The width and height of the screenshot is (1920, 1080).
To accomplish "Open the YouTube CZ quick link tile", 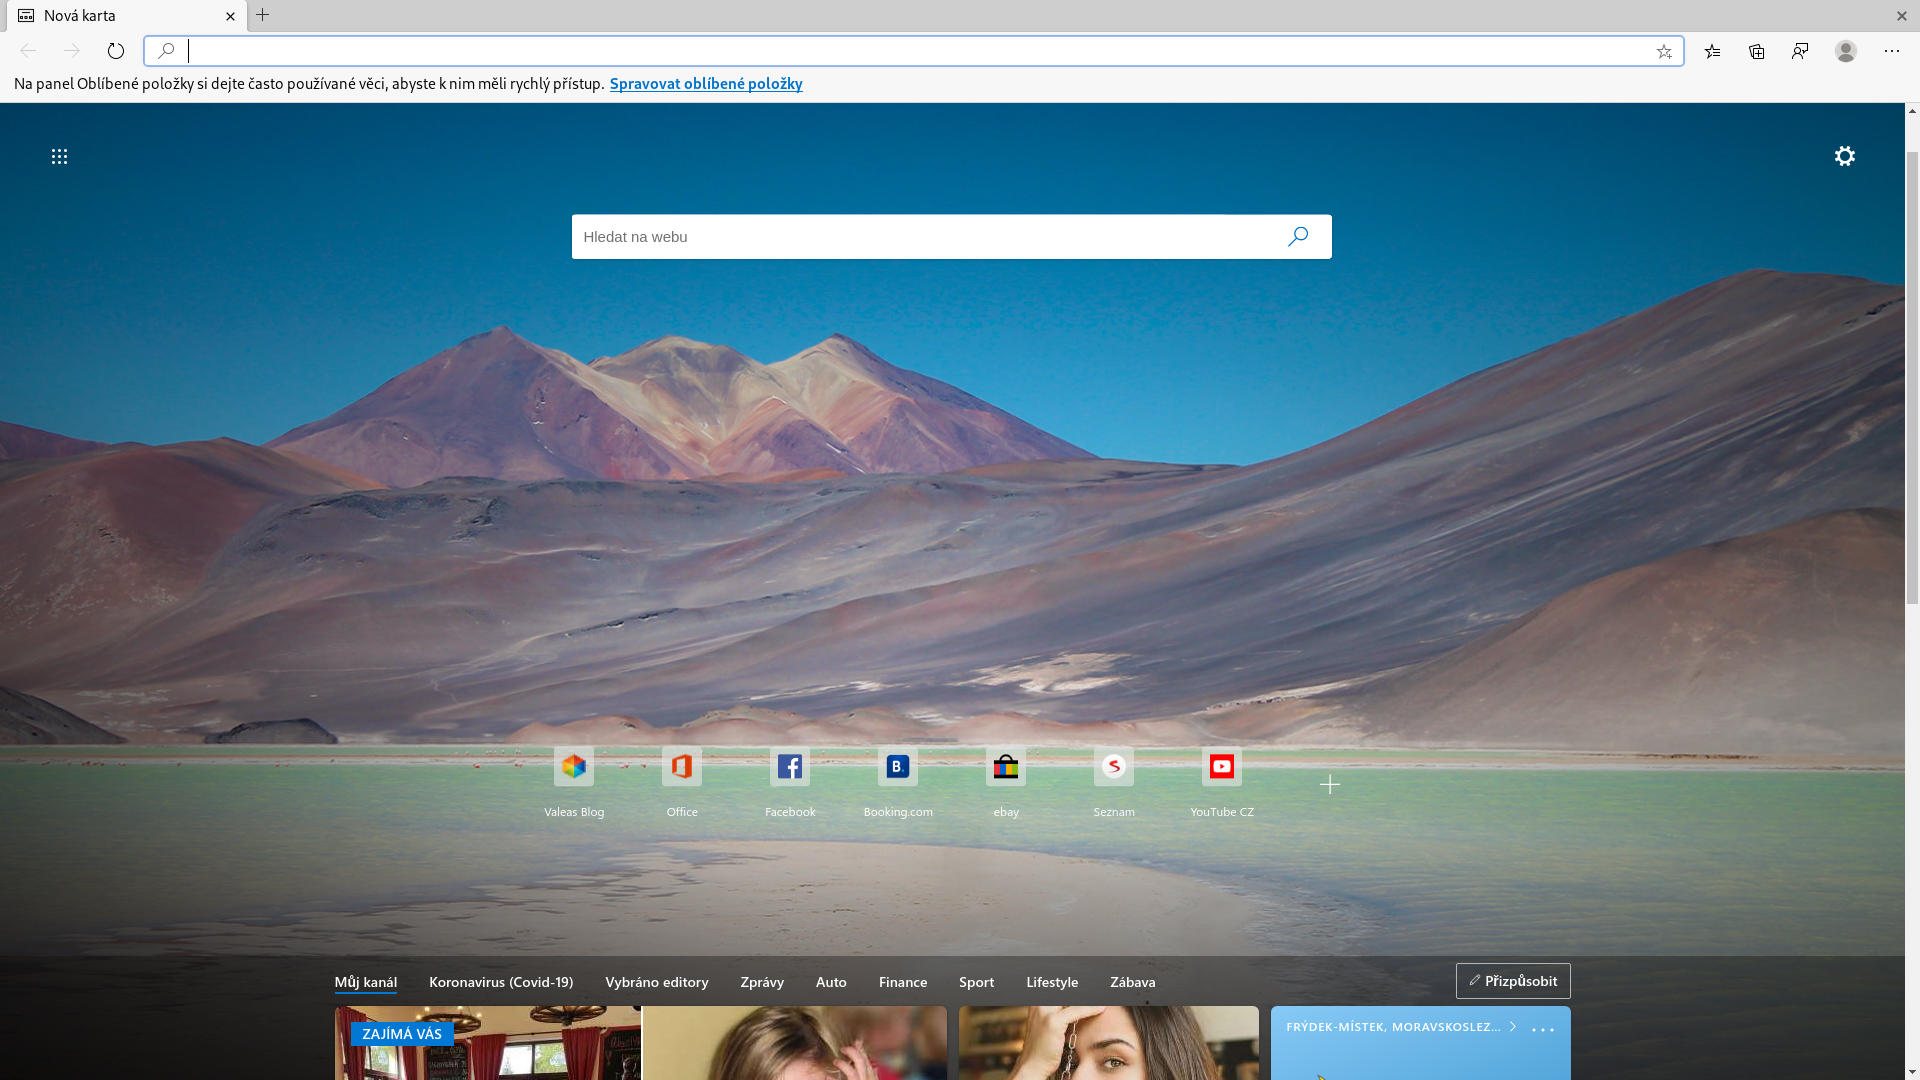I will pyautogui.click(x=1222, y=783).
